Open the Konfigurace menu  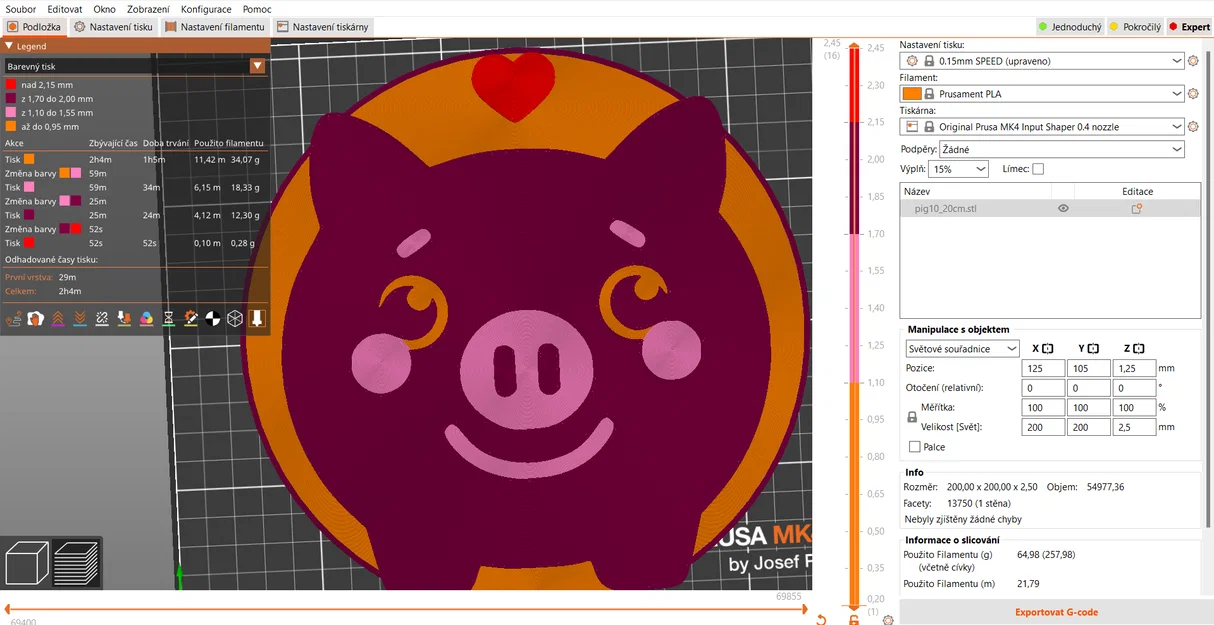(206, 9)
